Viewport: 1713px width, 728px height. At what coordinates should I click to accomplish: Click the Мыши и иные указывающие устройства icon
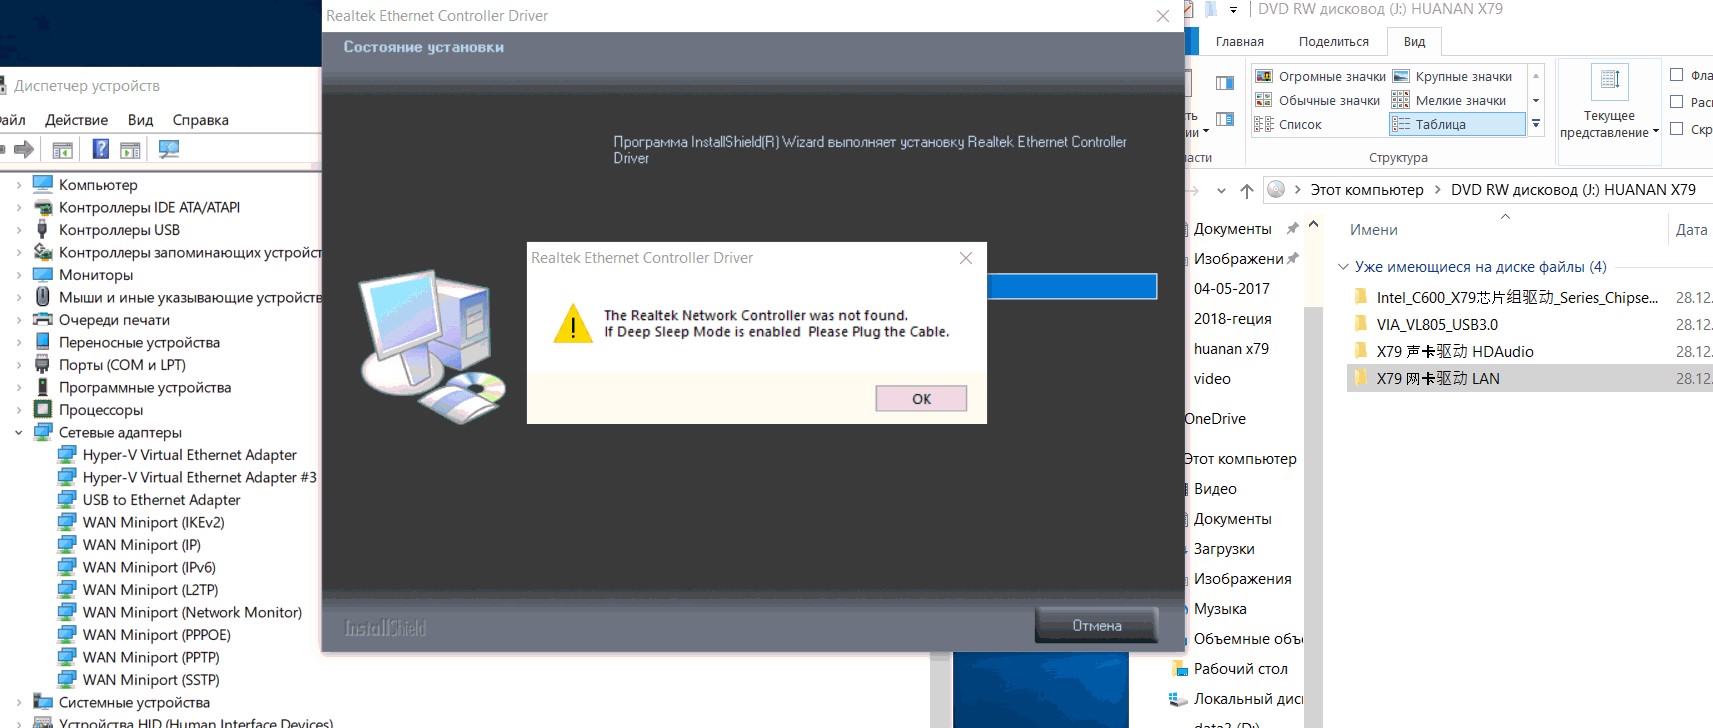(x=43, y=297)
